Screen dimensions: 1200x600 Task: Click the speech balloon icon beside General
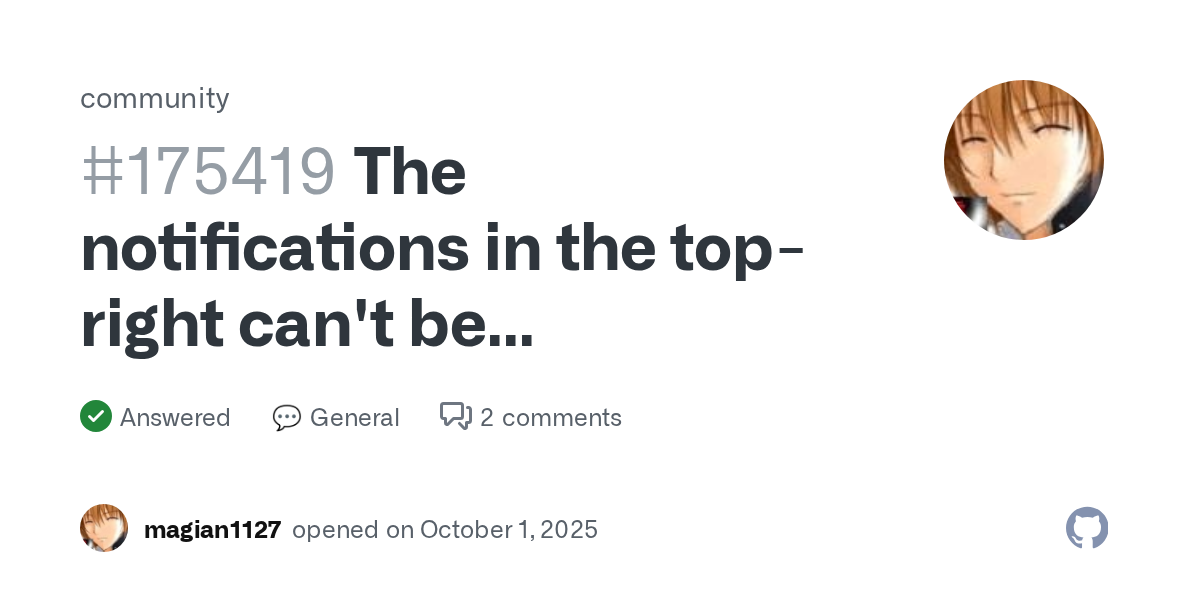[287, 417]
